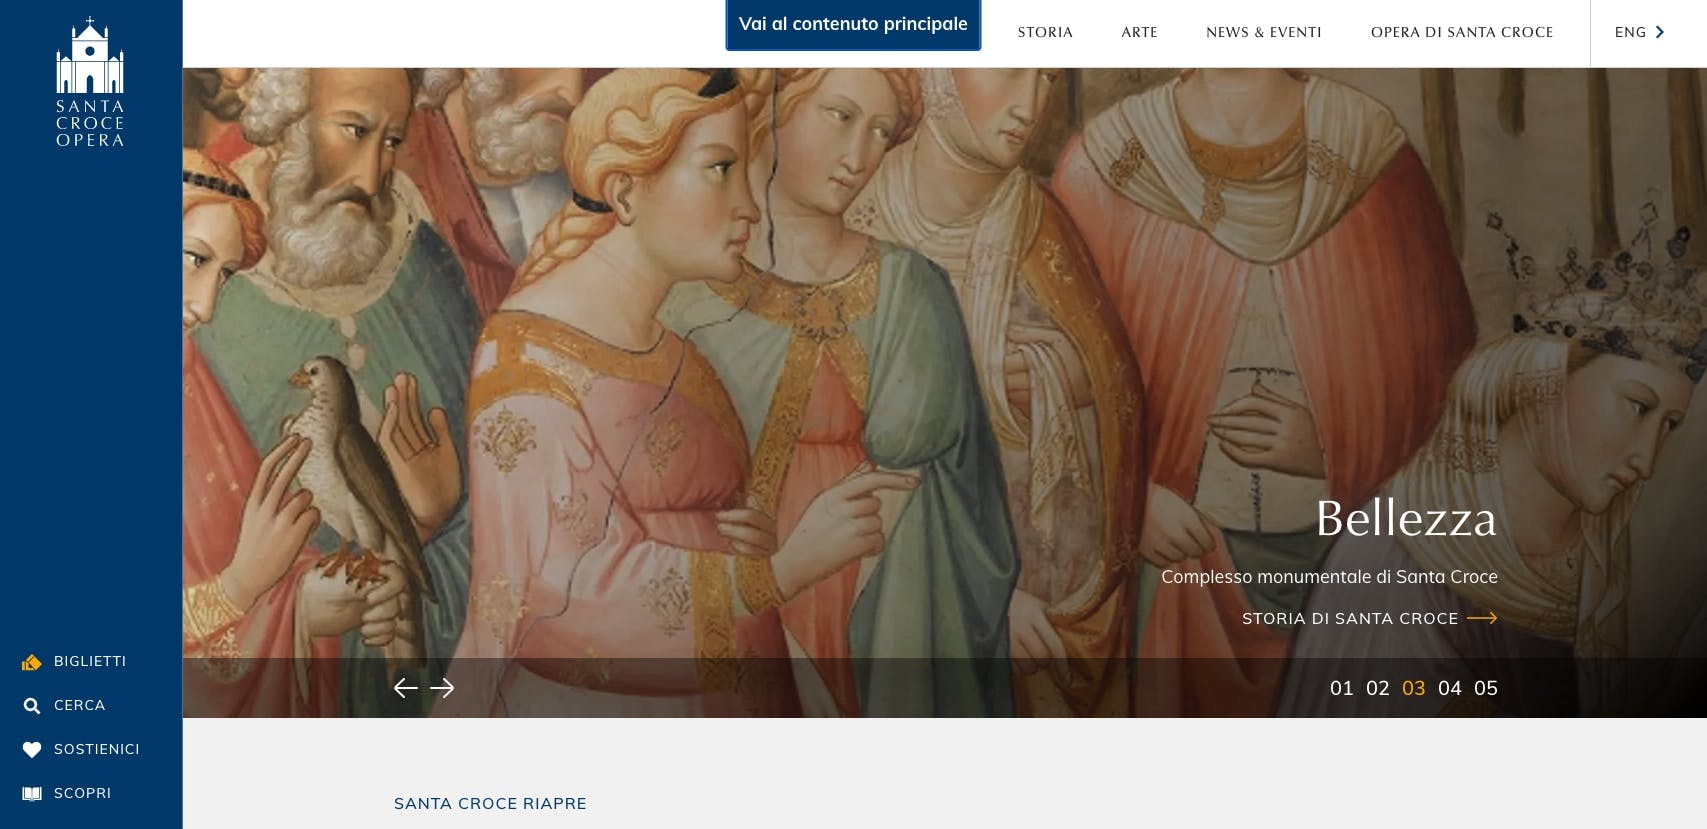Click the Scopri open book icon
Screen dimensions: 1707x829
pos(32,794)
